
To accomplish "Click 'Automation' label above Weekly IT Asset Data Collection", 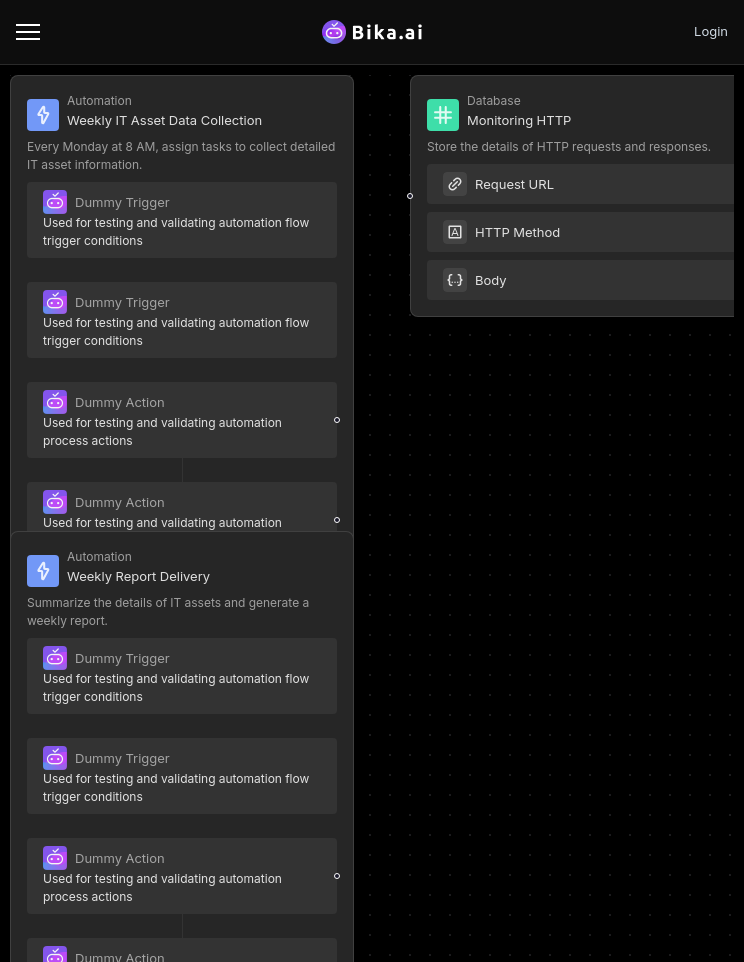I will click(x=99, y=101).
